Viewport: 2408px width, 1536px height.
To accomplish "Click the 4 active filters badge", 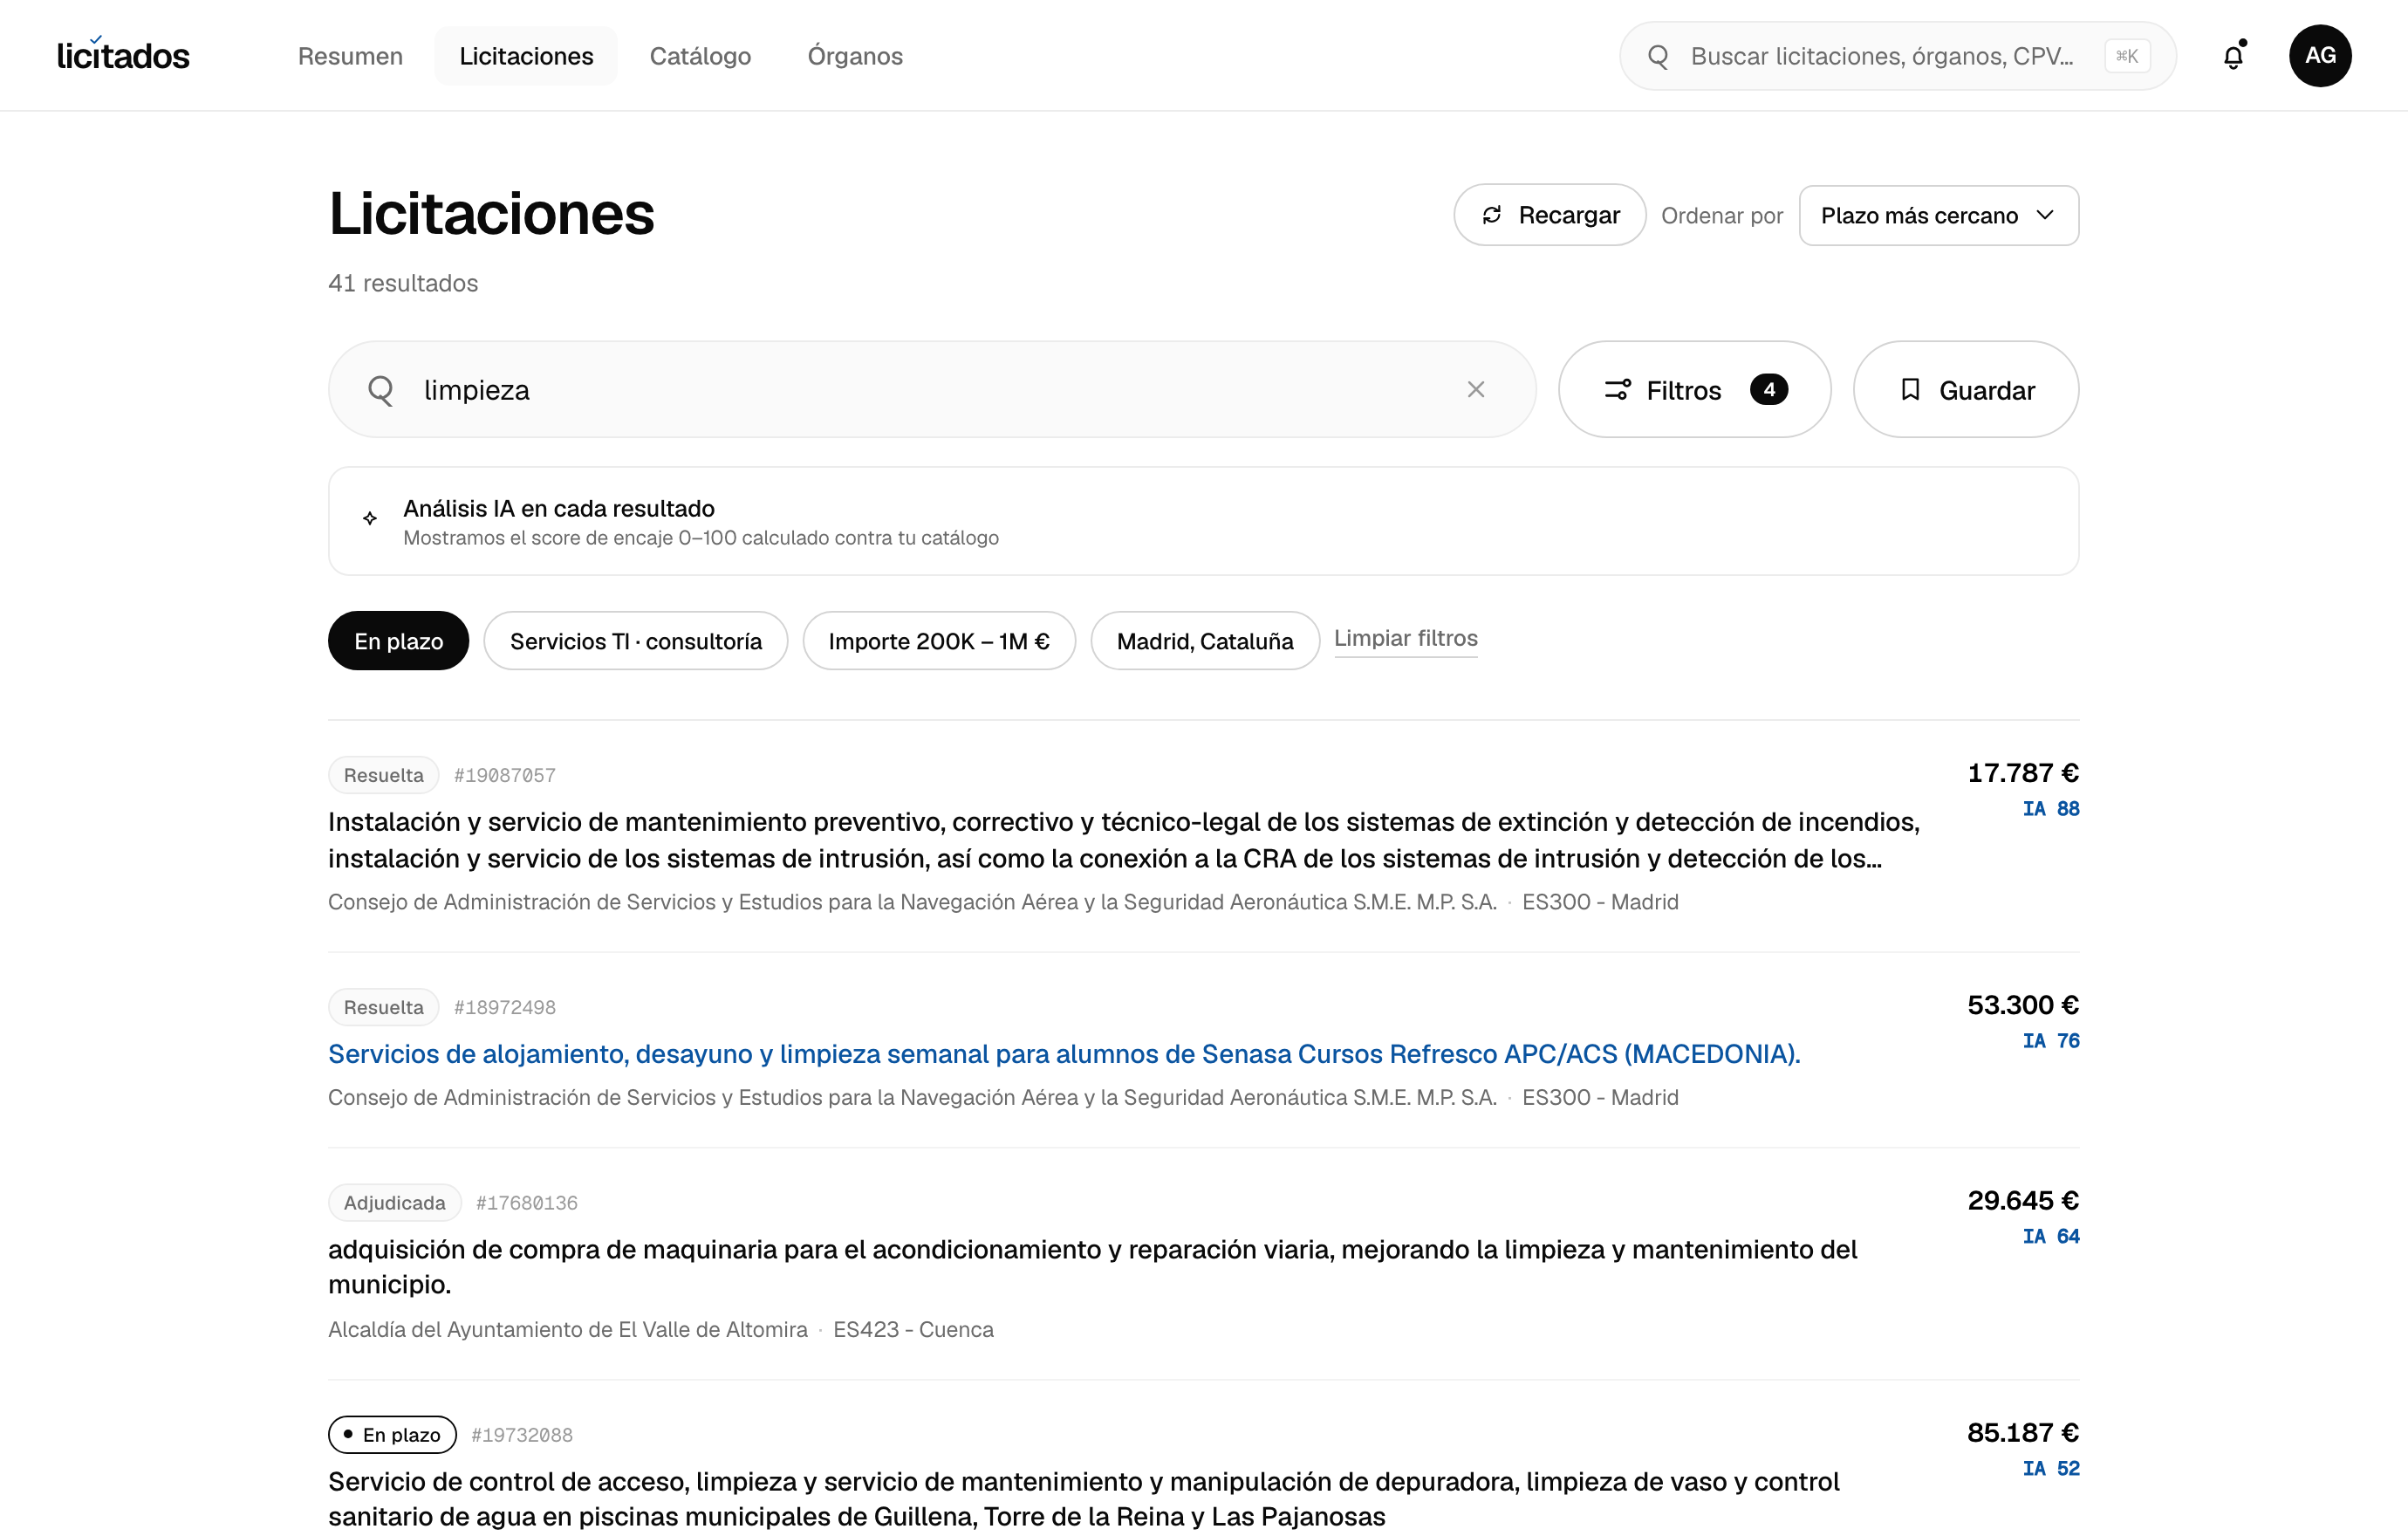I will click(1769, 389).
